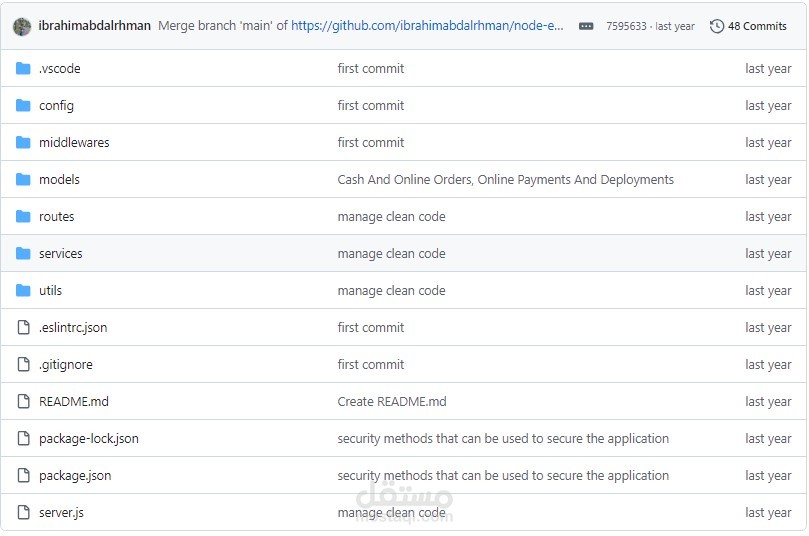This screenshot has width=809, height=536.
Task: Click the folder icon next to middlewares
Action: [23, 142]
